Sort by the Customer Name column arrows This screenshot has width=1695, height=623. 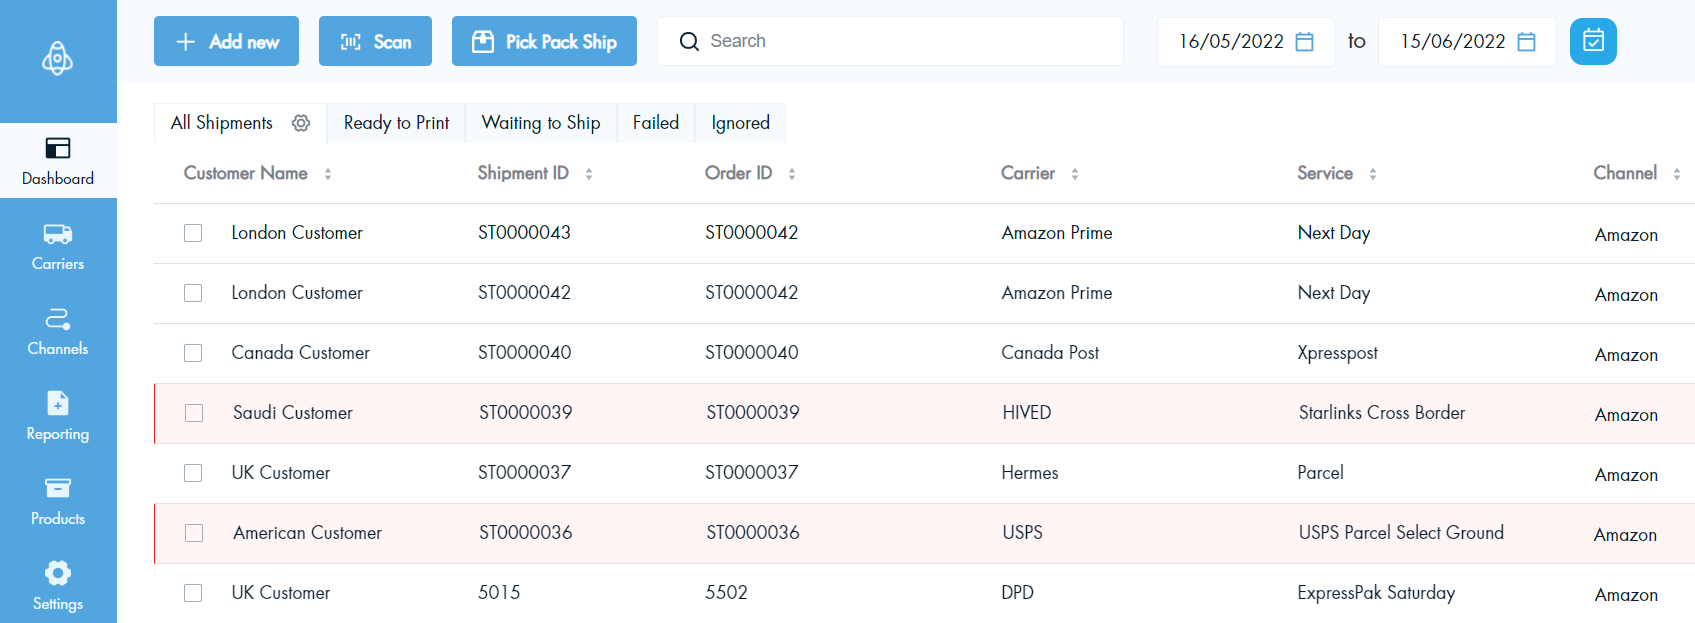click(328, 174)
